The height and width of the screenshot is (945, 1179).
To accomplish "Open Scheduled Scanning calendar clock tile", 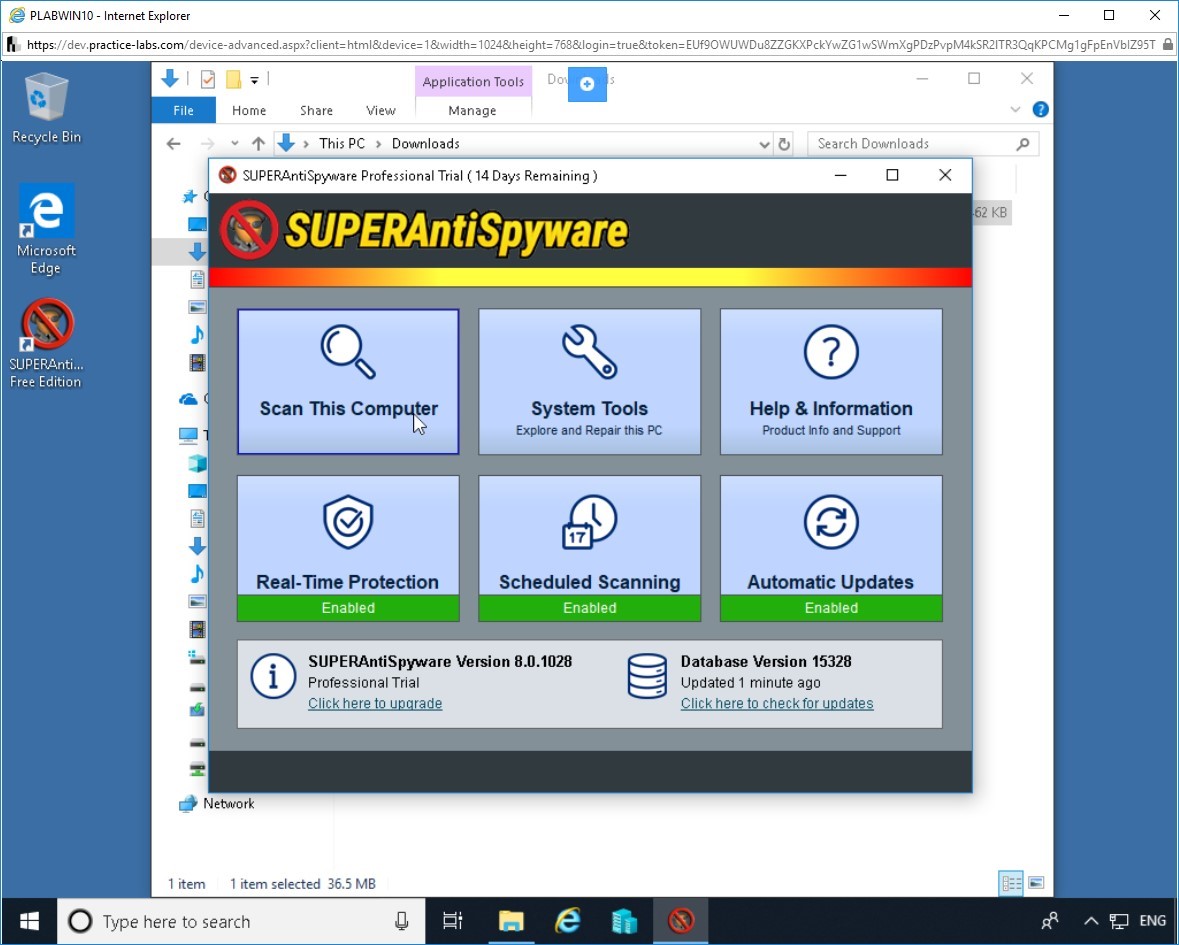I will click(x=590, y=535).
